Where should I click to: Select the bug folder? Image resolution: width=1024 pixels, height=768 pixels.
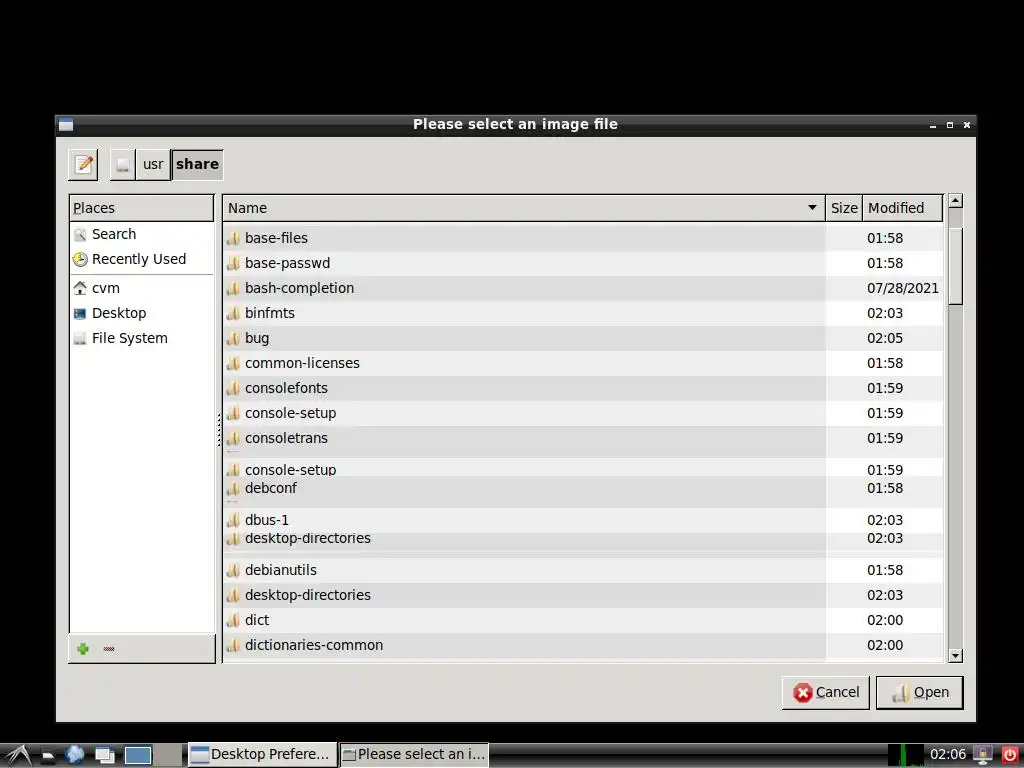point(583,338)
